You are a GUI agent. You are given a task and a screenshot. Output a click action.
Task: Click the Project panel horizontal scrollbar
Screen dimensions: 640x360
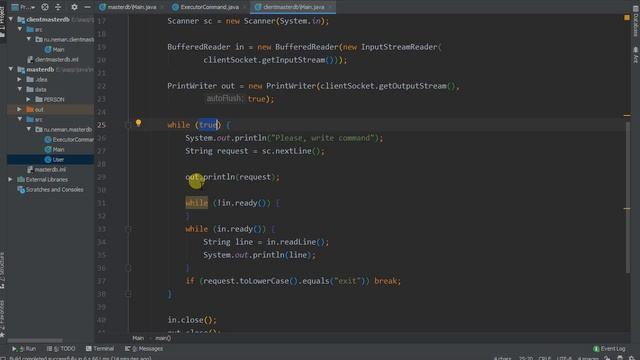tap(35, 340)
